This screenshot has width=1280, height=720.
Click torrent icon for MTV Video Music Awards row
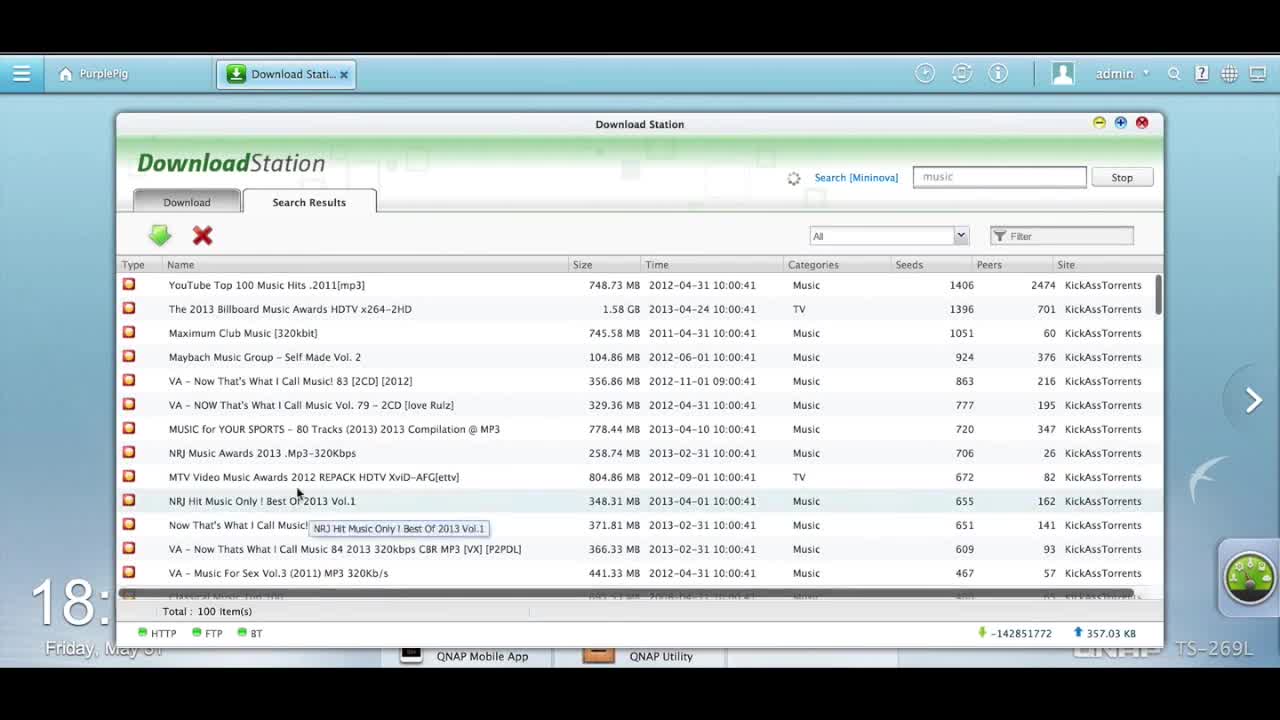coord(129,476)
